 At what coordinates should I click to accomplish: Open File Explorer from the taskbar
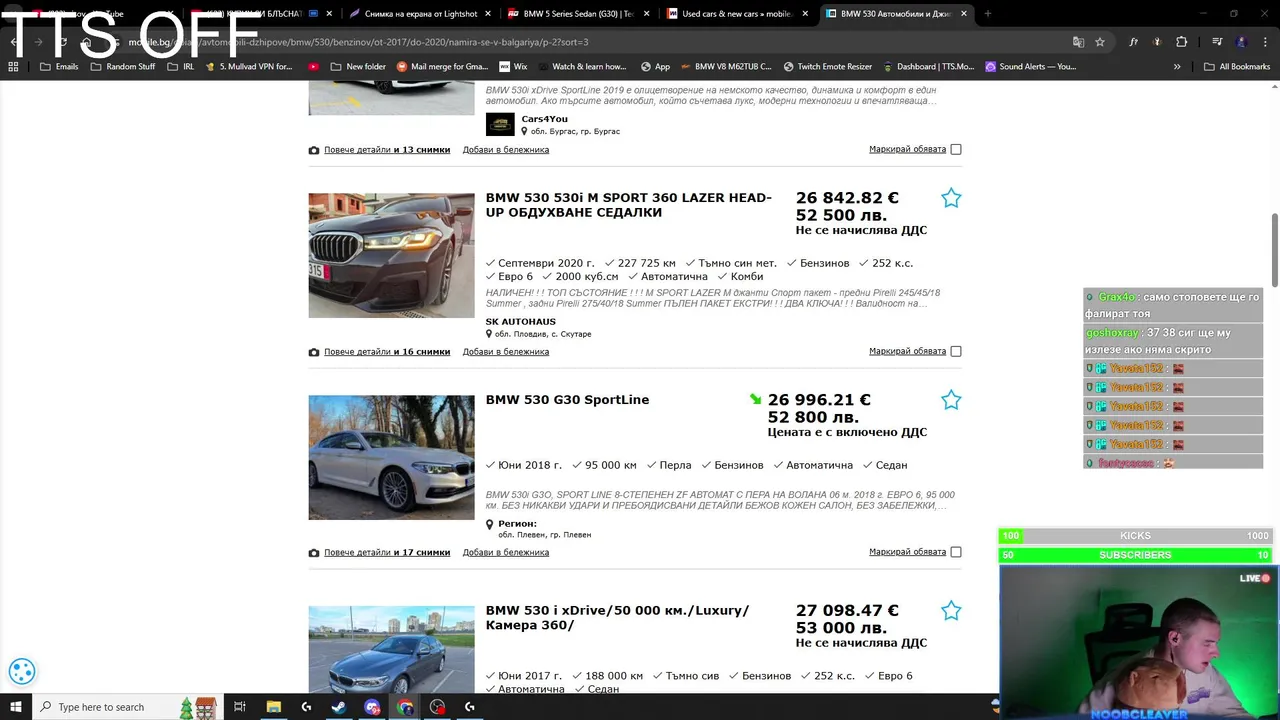click(x=274, y=707)
